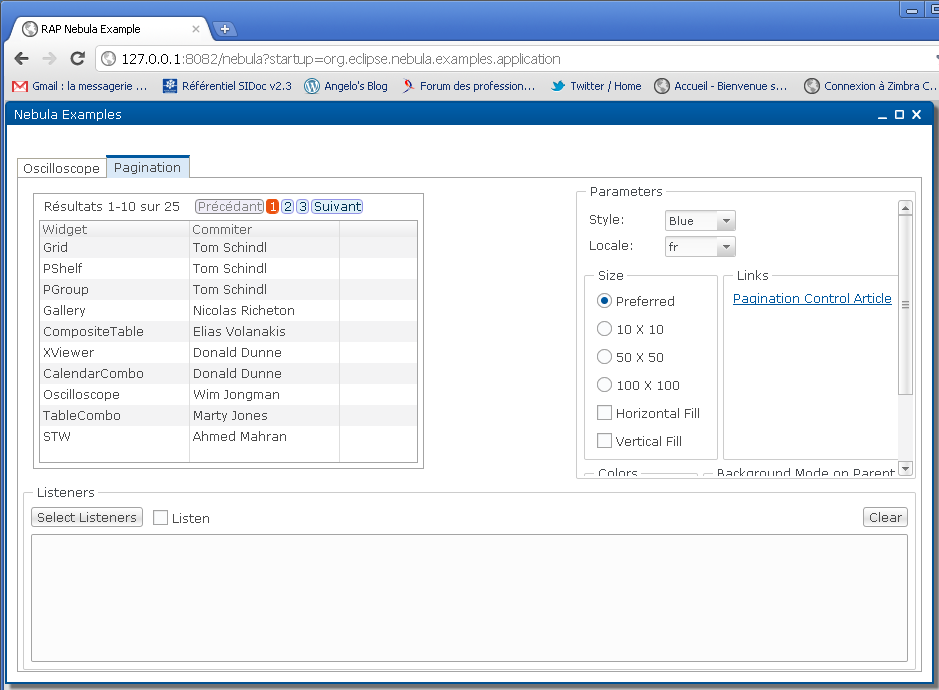The height and width of the screenshot is (690, 939).
Task: Select the Oscilloscope row in the table
Action: (x=228, y=394)
